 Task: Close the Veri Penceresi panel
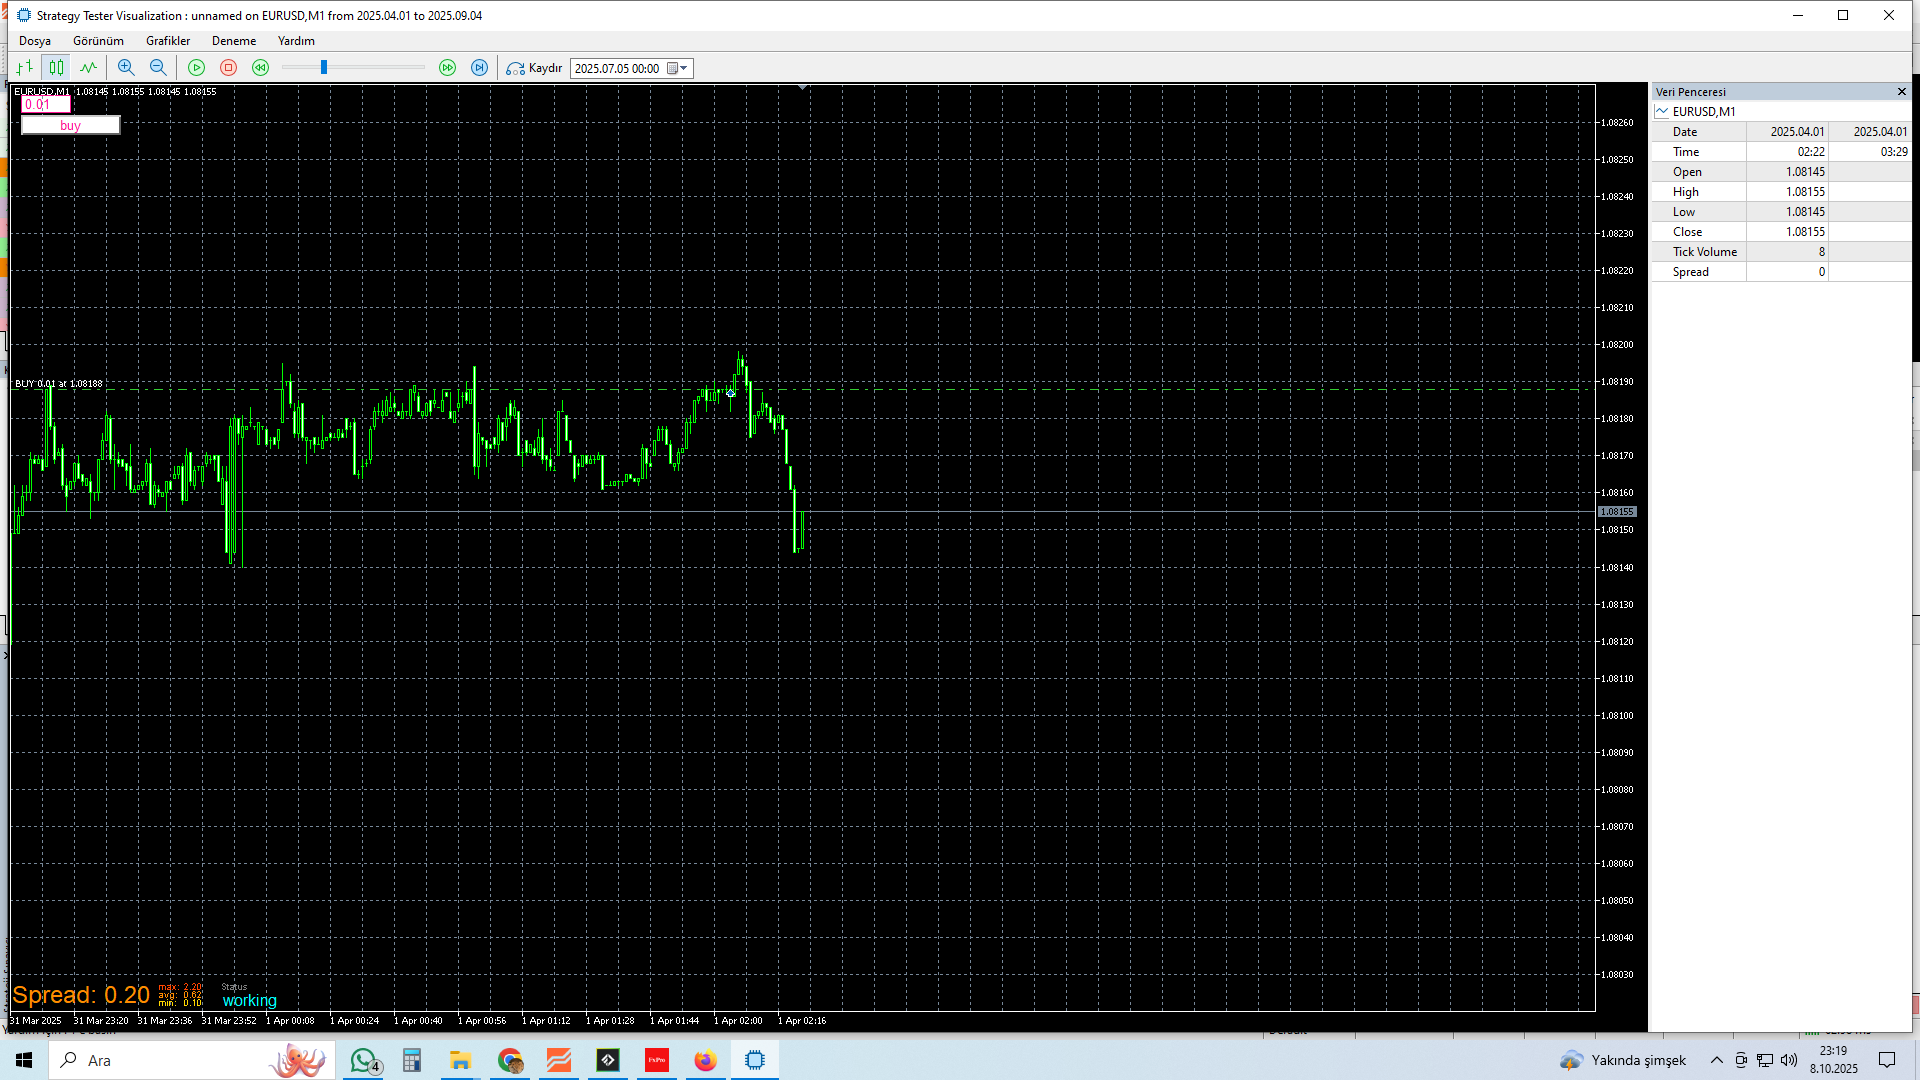coord(1902,92)
